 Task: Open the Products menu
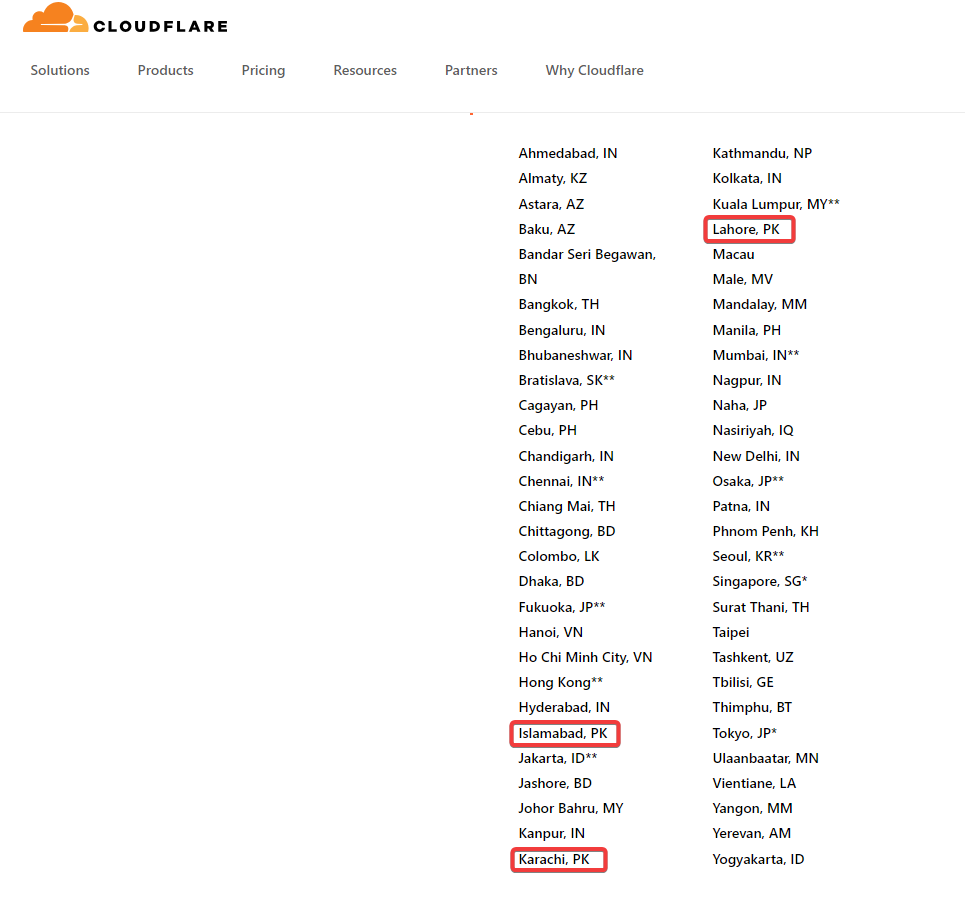click(x=166, y=70)
